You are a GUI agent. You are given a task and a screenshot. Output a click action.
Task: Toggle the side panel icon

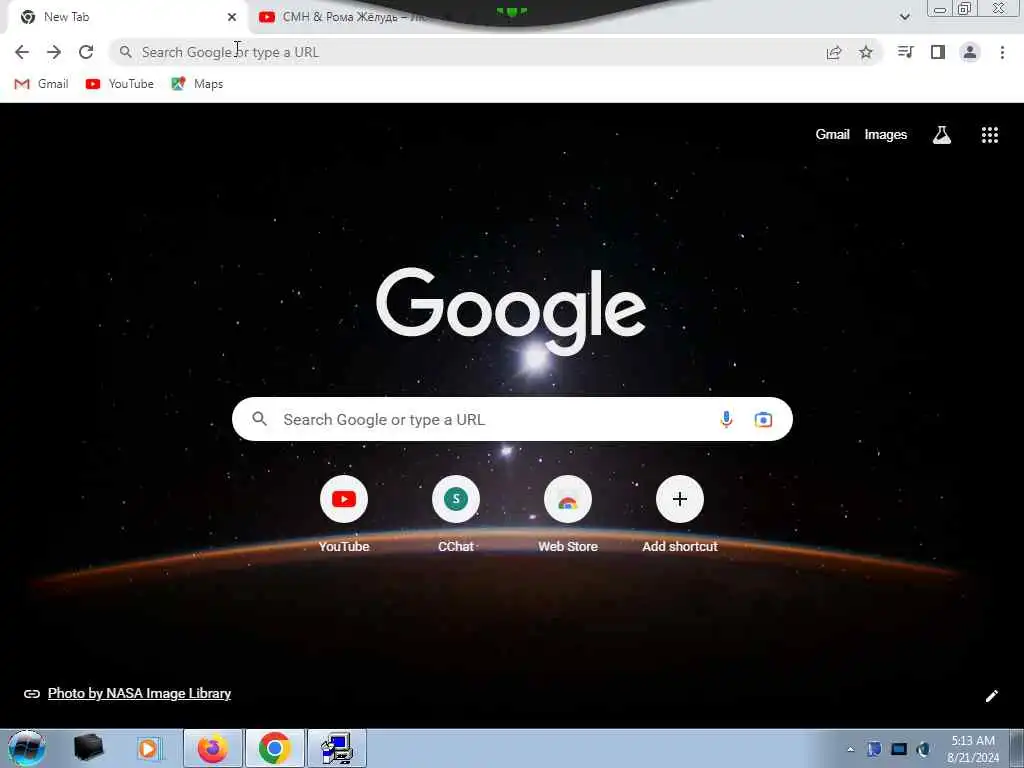click(938, 52)
